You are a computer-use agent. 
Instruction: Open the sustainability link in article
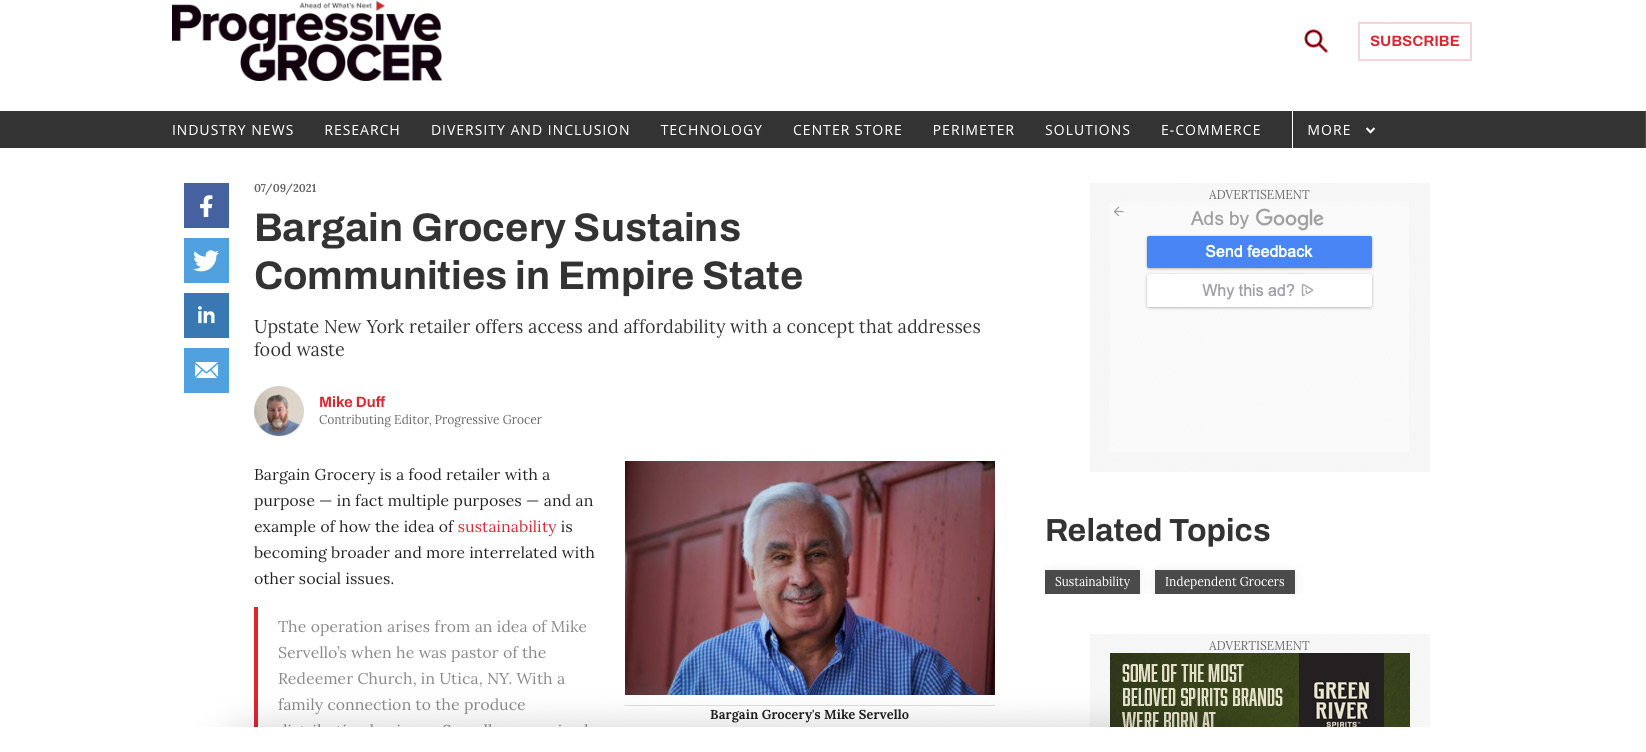coord(507,526)
